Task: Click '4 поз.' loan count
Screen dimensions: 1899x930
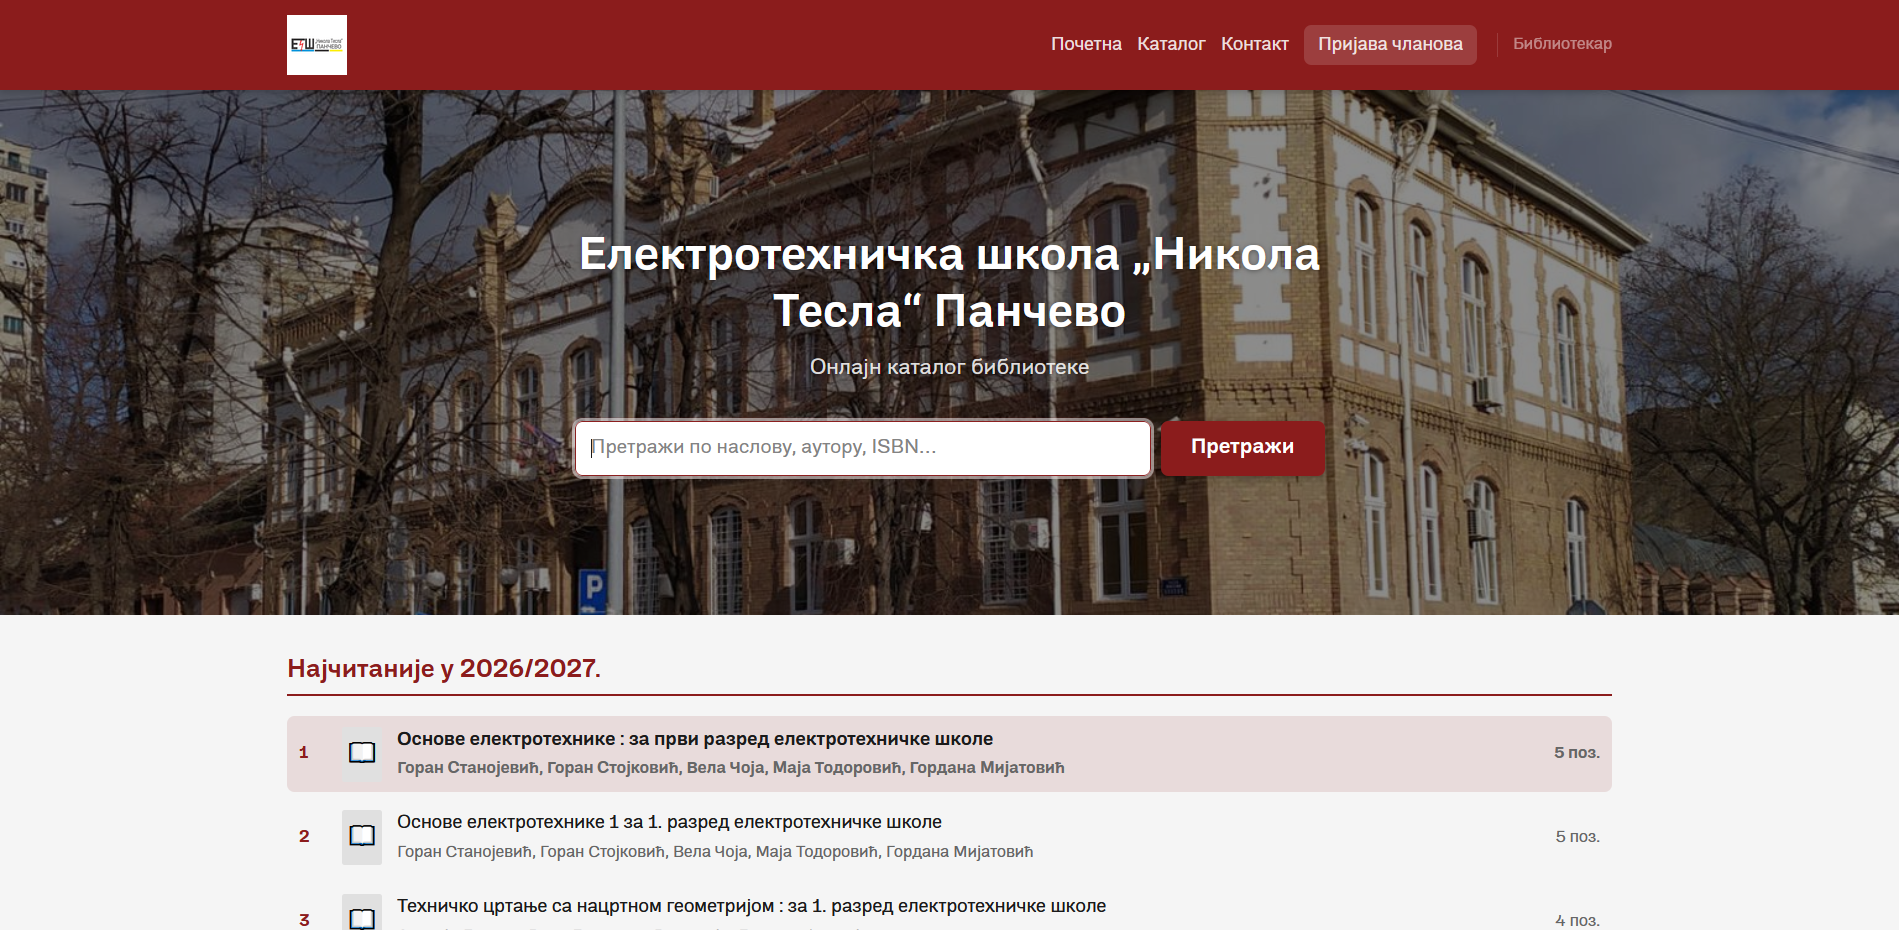Action: pos(1578,921)
